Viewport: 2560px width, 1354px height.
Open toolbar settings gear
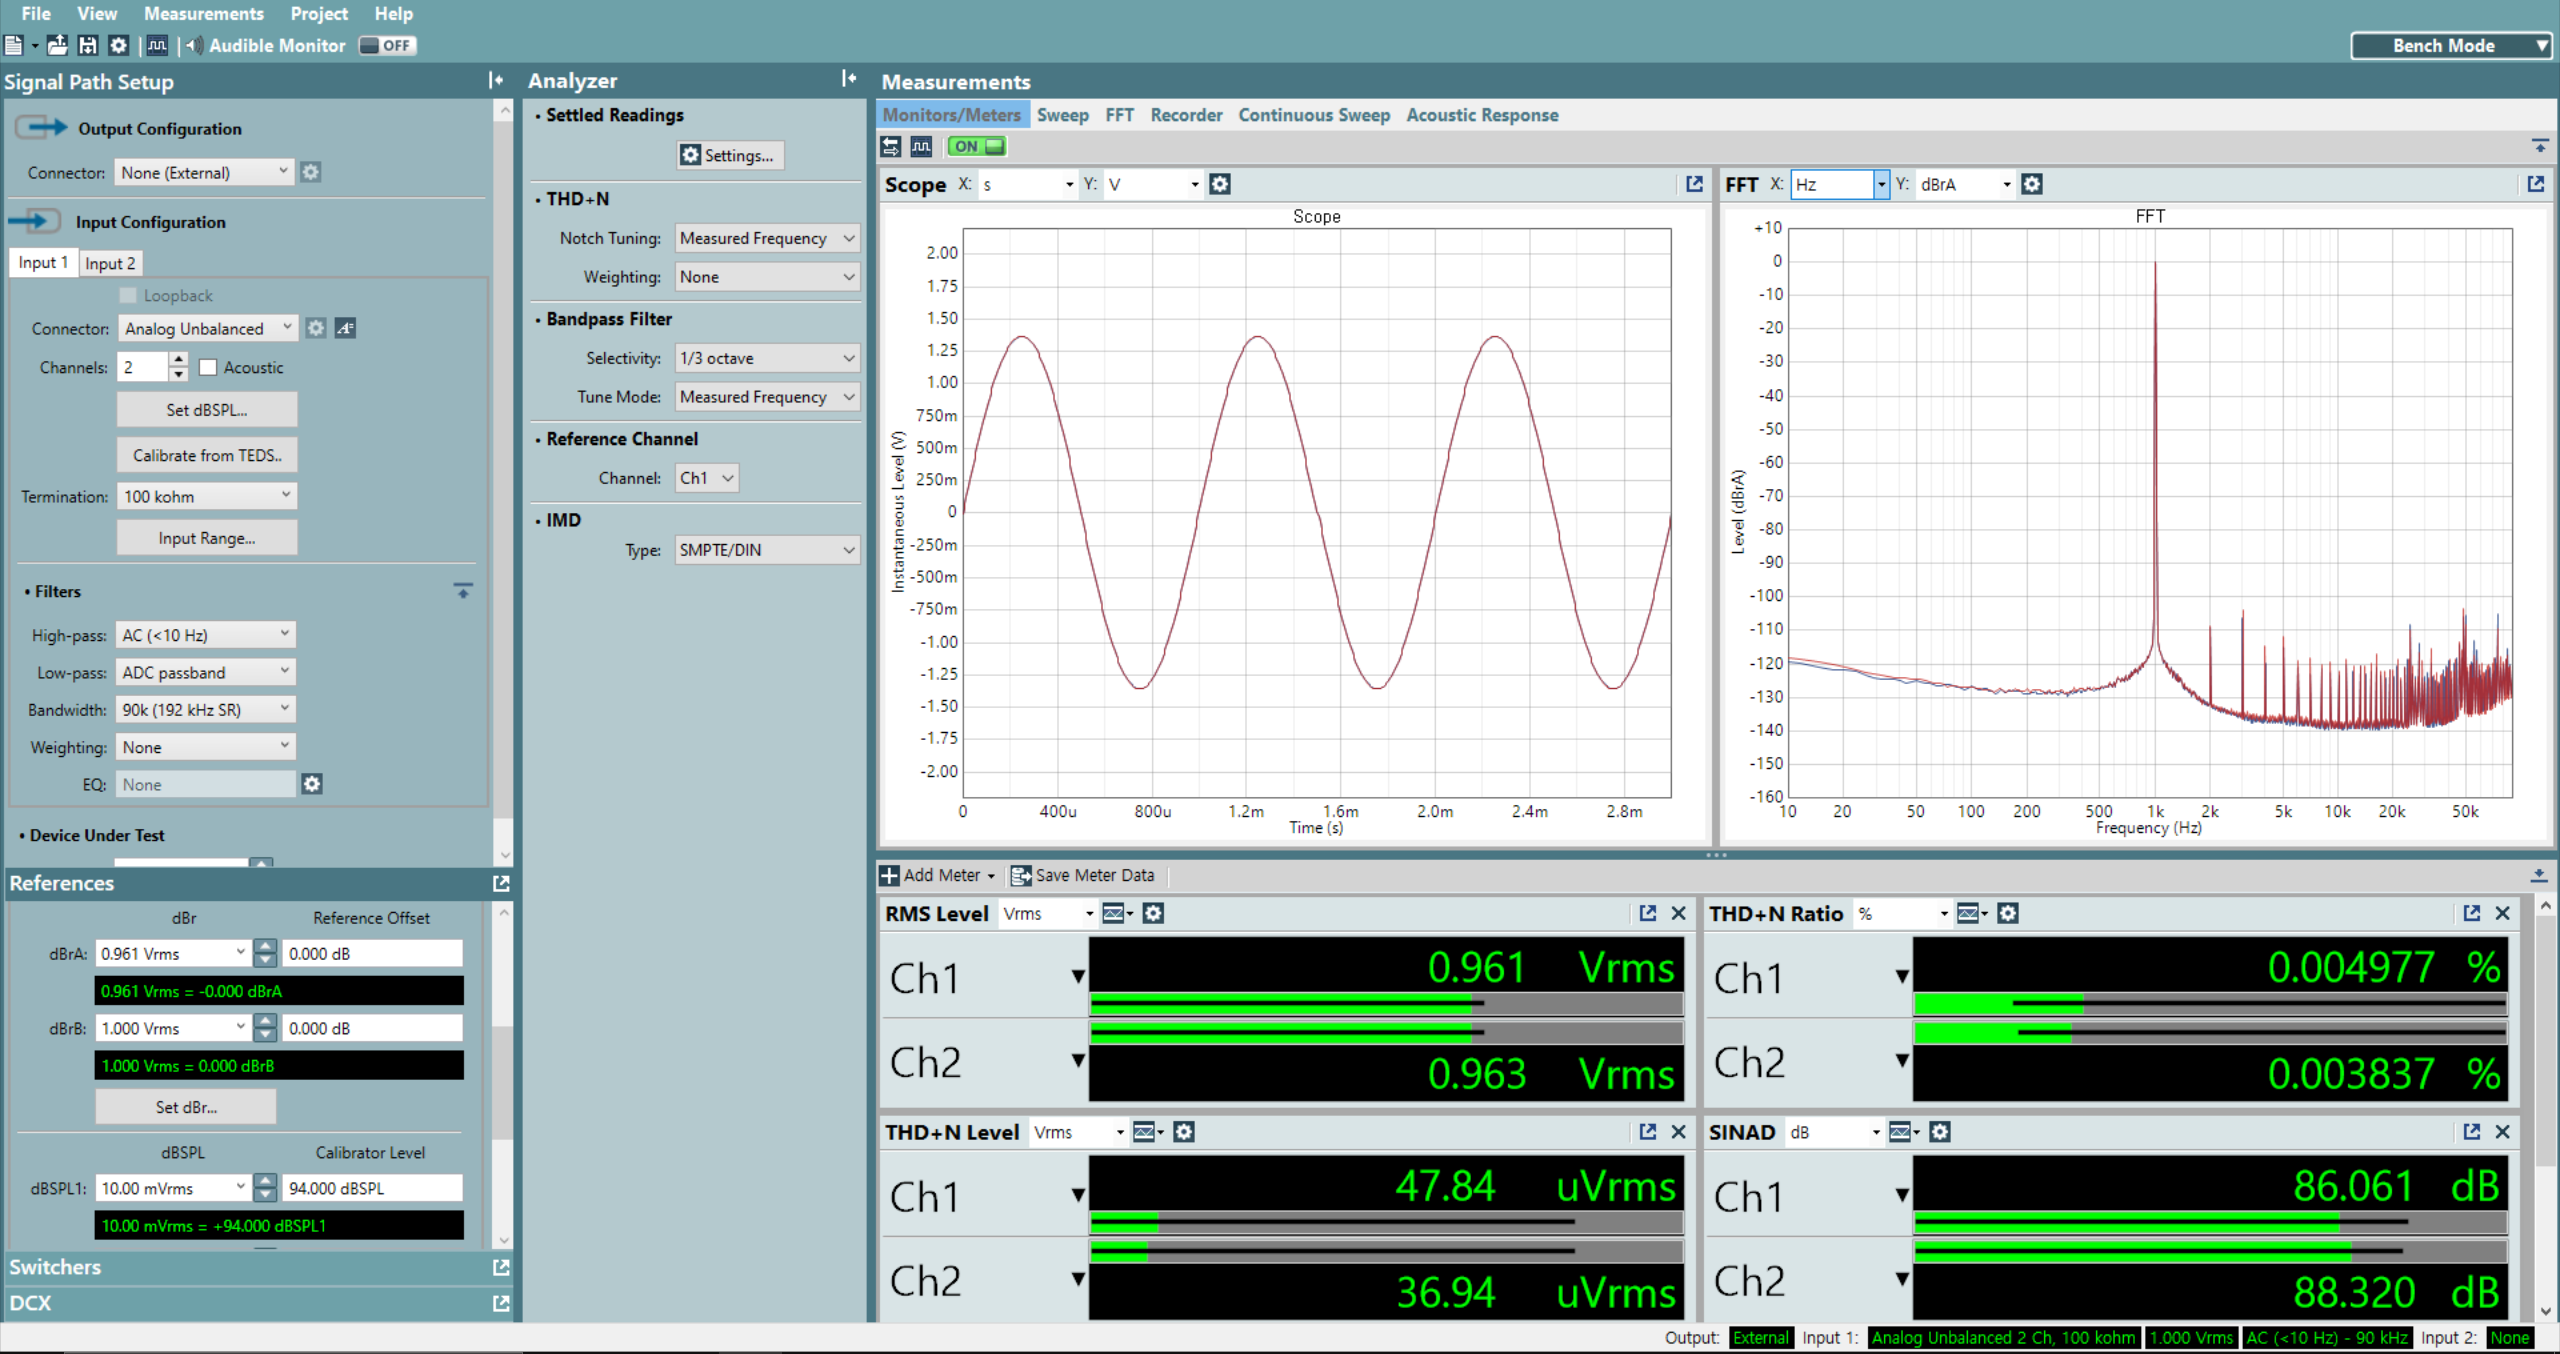[x=119, y=45]
